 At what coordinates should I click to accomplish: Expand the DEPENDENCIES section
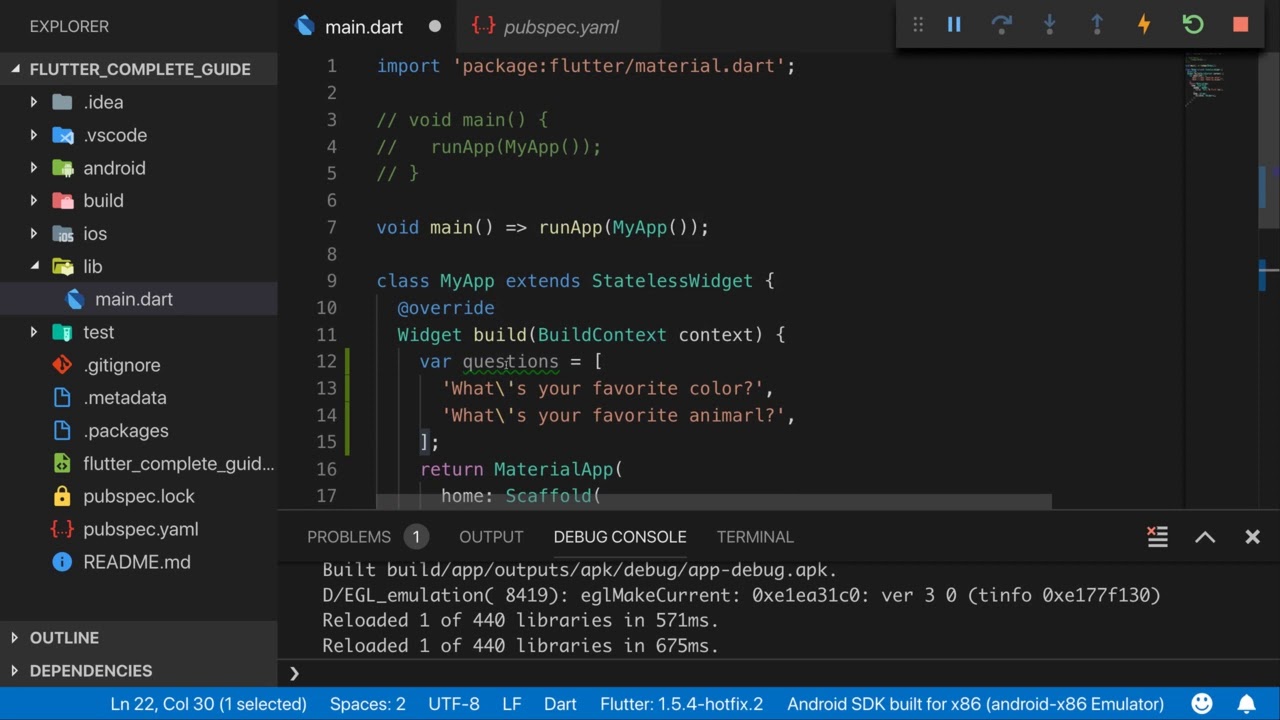tap(139, 671)
